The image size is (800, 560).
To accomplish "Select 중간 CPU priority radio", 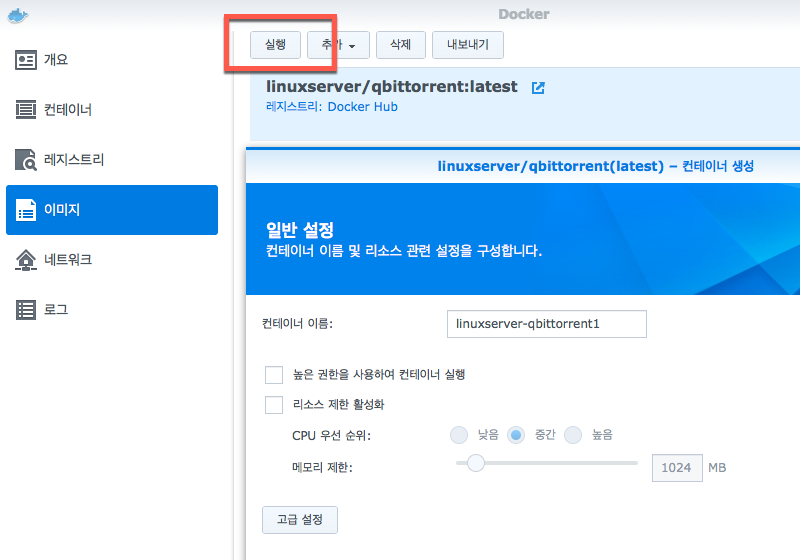I will tap(516, 435).
